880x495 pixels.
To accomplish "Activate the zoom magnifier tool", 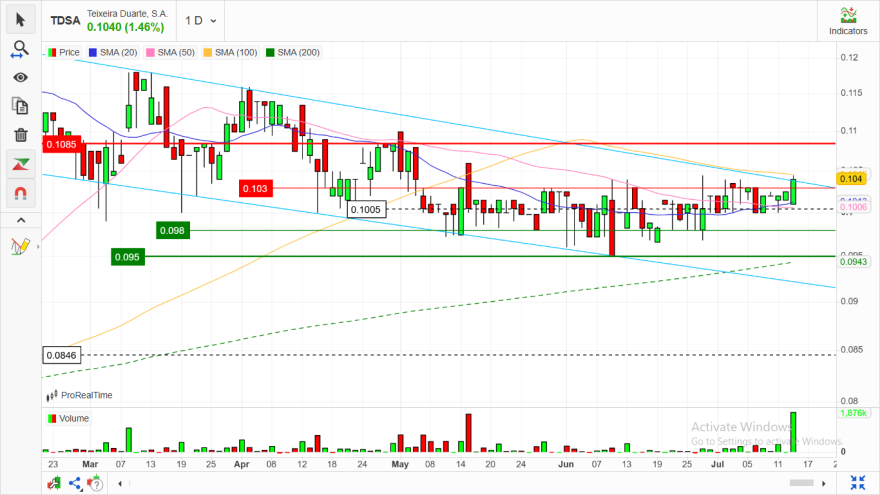I will 20,49.
